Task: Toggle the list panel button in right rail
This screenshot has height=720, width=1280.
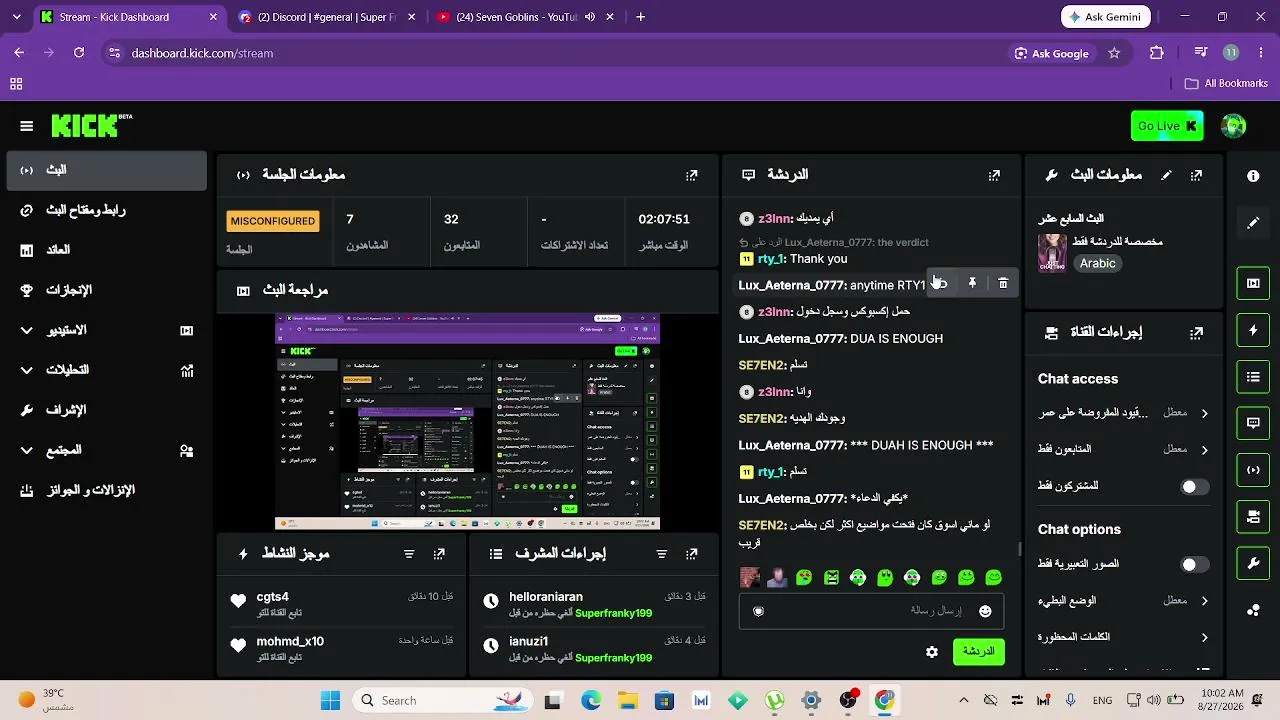Action: point(1253,377)
